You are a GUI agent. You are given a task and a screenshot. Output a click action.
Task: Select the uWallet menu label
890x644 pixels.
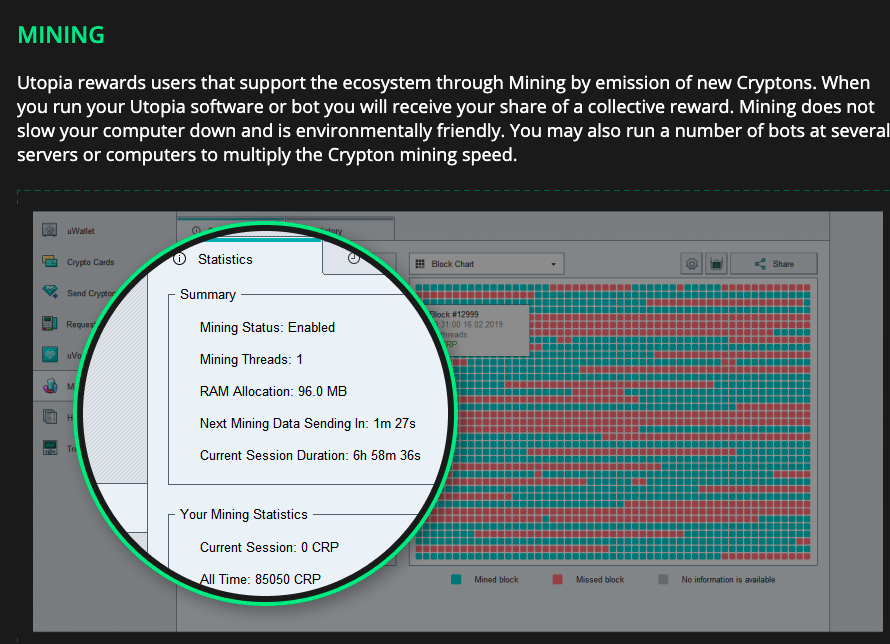(81, 231)
